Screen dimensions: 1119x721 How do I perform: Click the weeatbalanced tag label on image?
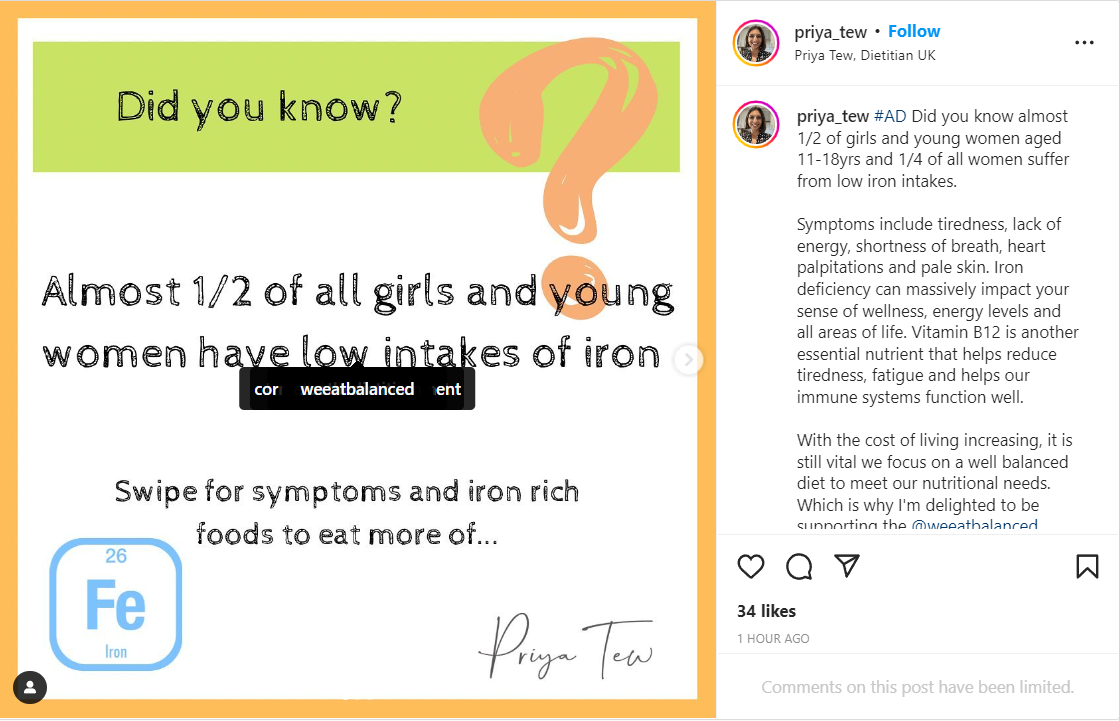357,389
